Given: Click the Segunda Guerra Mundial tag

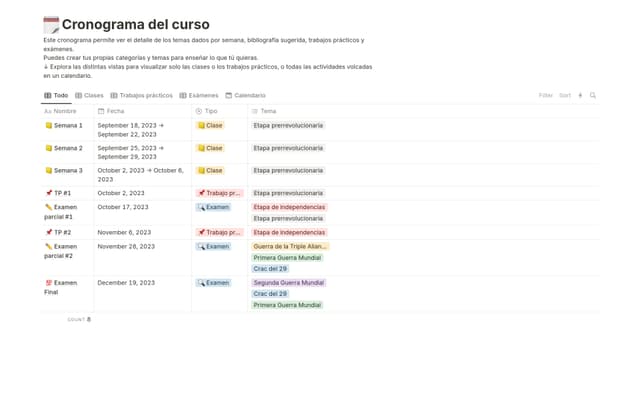Looking at the screenshot, I should (x=289, y=283).
